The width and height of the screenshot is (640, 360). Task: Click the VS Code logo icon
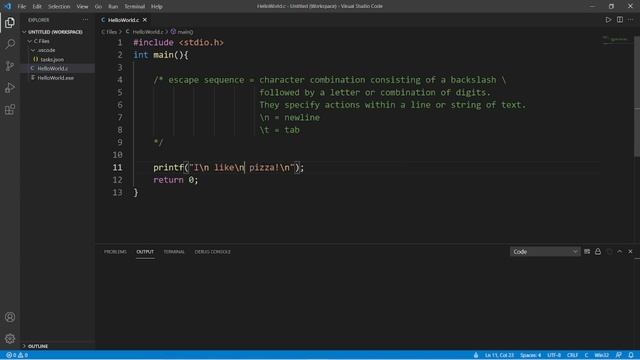pos(8,6)
